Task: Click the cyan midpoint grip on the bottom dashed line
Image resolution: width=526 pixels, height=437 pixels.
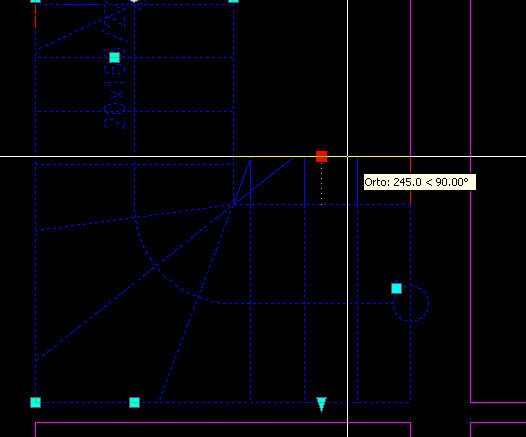Action: (135, 402)
